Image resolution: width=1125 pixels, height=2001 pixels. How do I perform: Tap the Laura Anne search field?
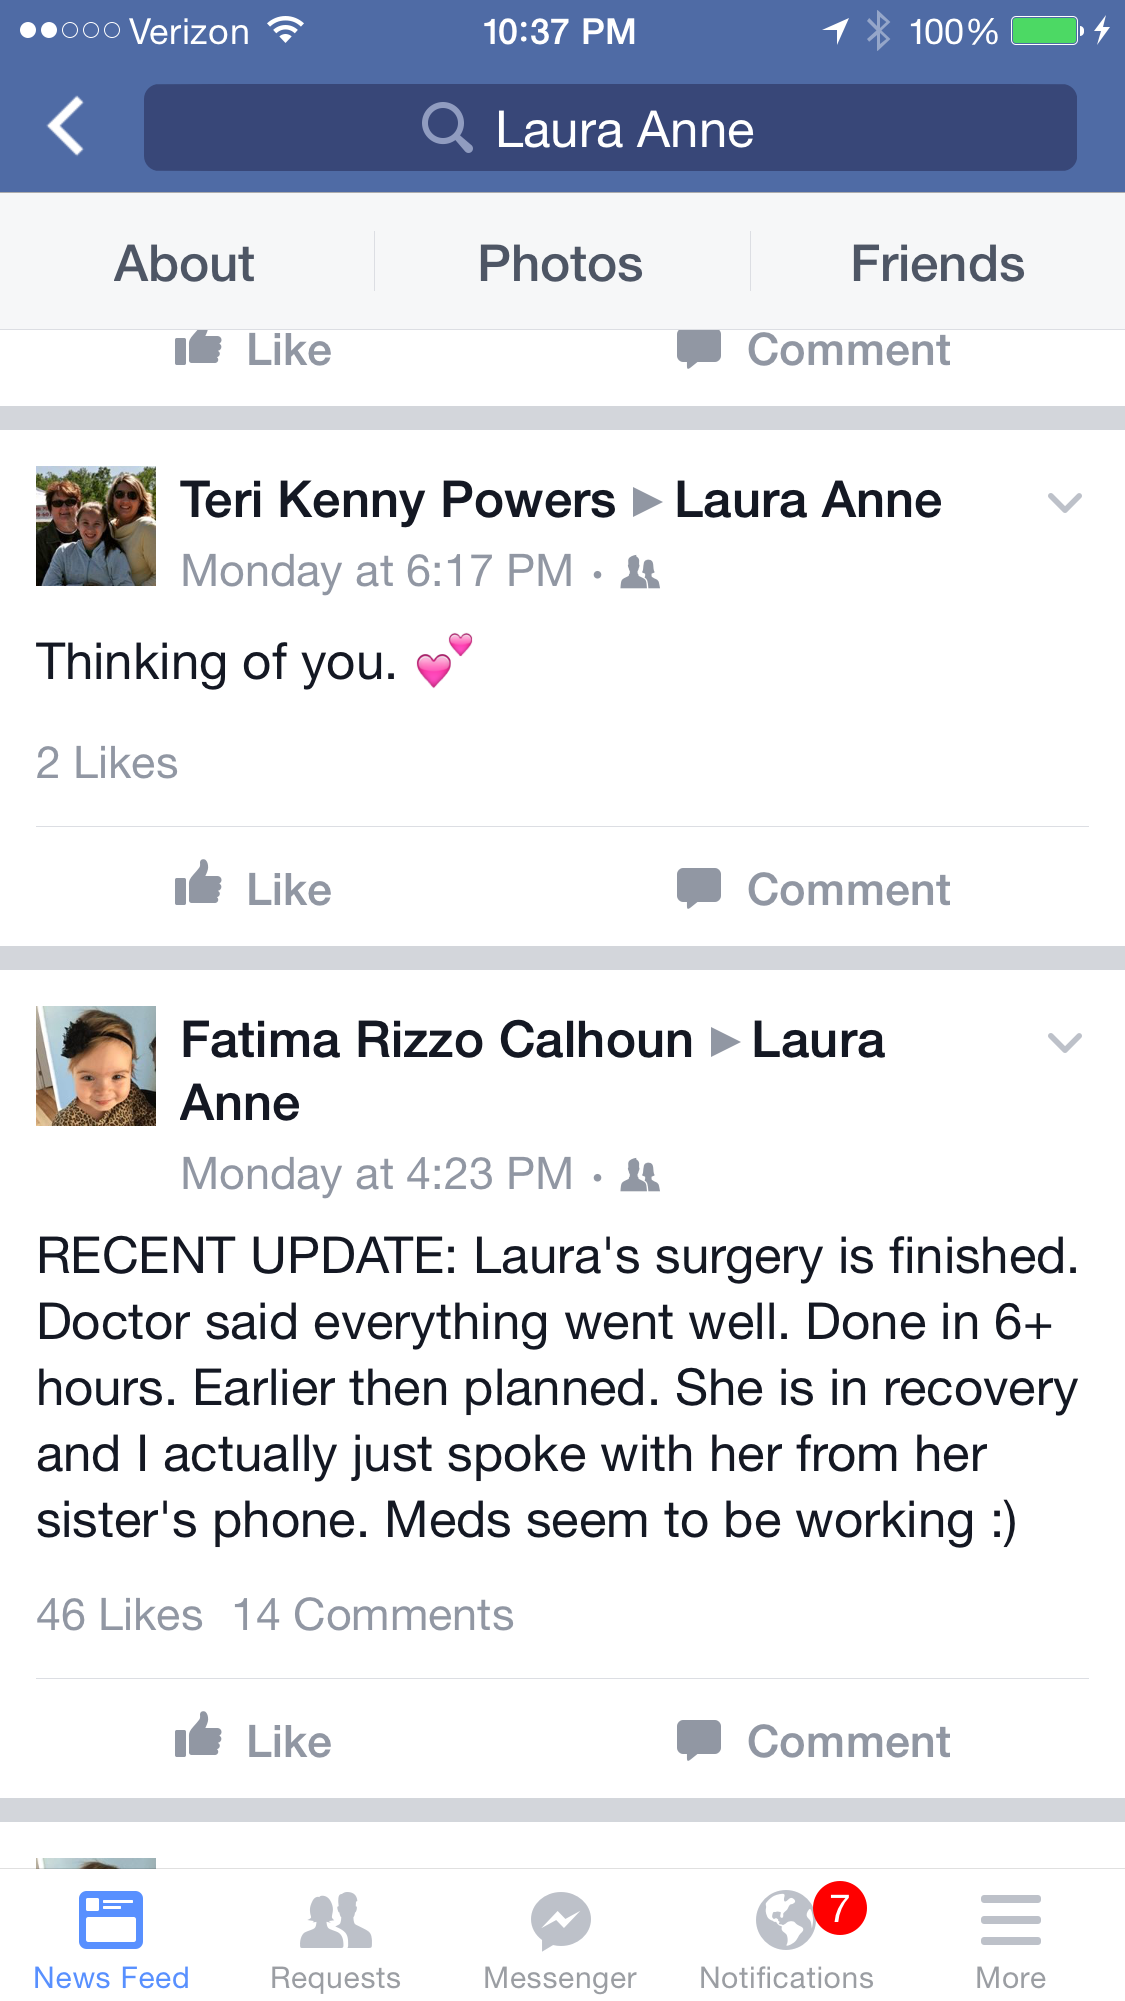(610, 128)
